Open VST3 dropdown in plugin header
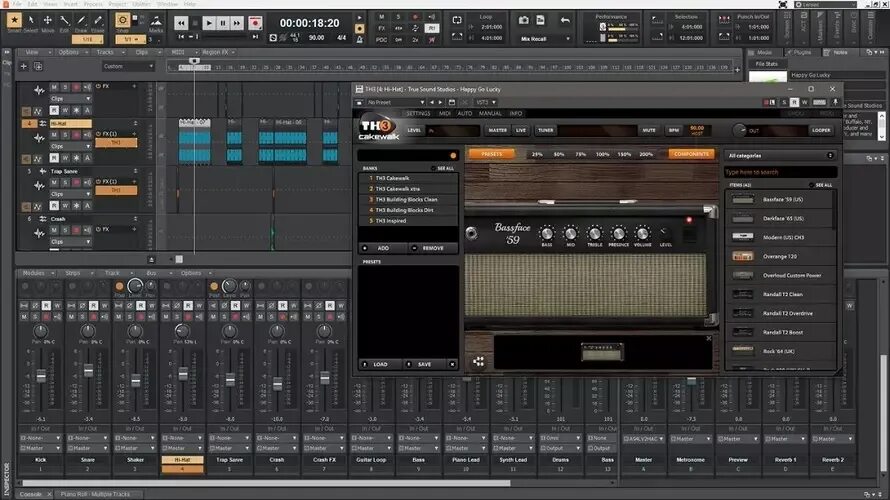The height and width of the screenshot is (500, 890). (486, 102)
